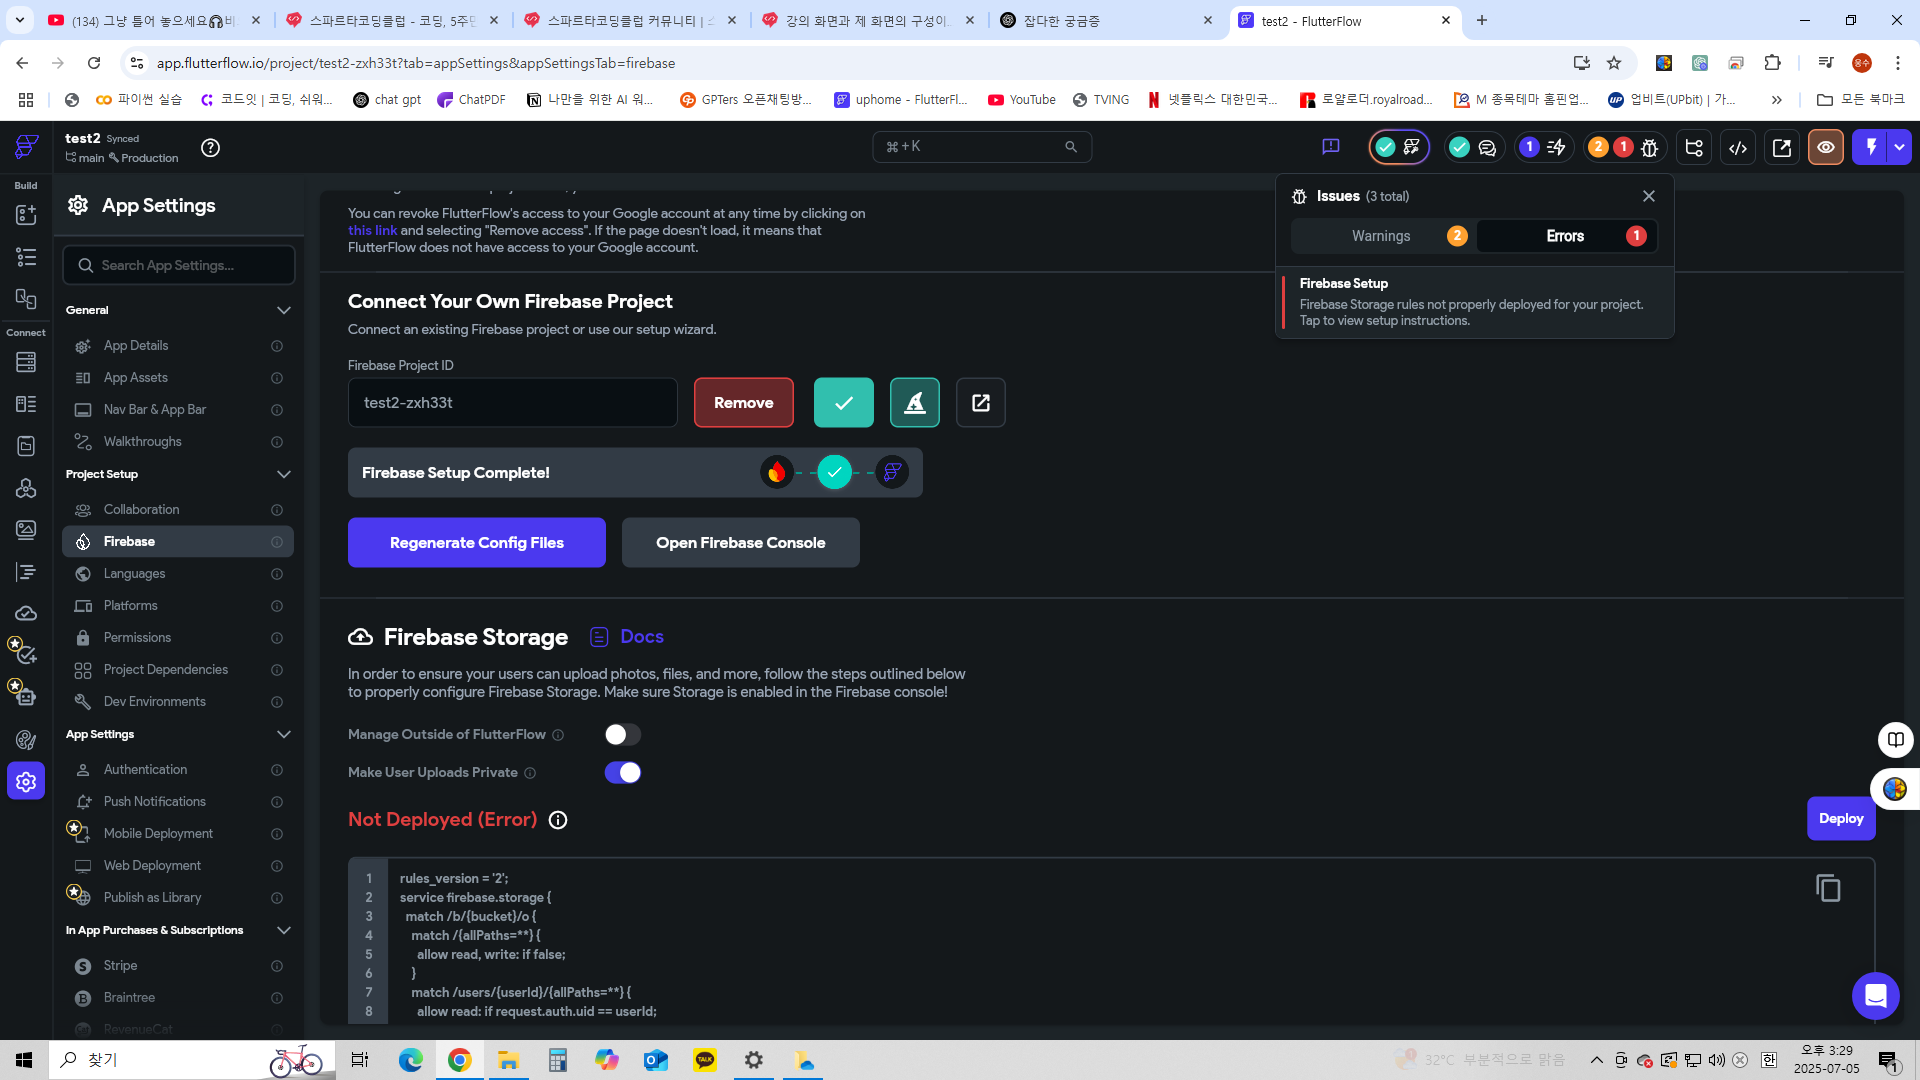
Task: Click the Remove button
Action: [744, 403]
